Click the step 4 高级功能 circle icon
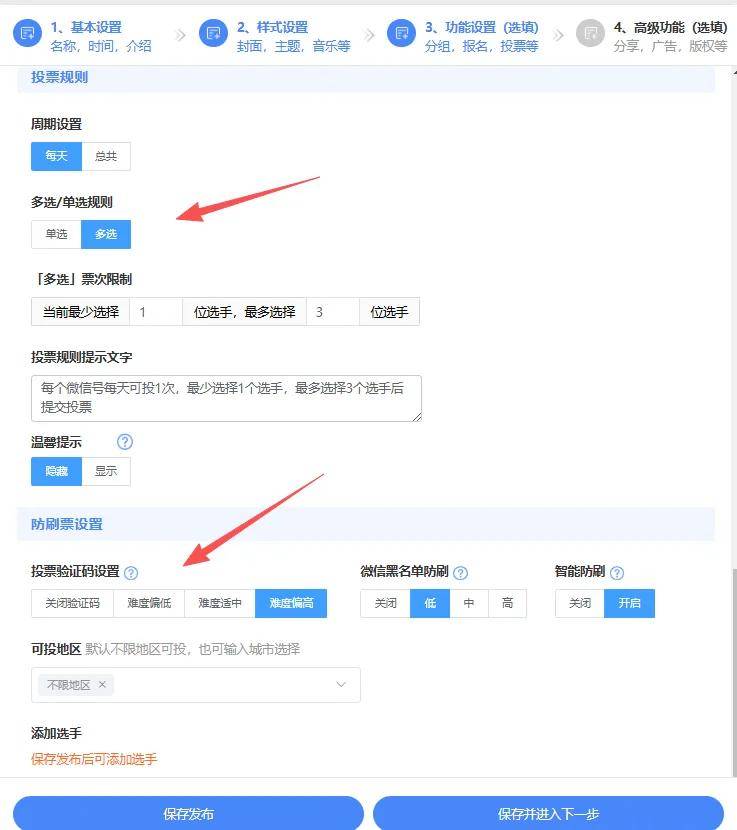The width and height of the screenshot is (737, 830). [590, 33]
